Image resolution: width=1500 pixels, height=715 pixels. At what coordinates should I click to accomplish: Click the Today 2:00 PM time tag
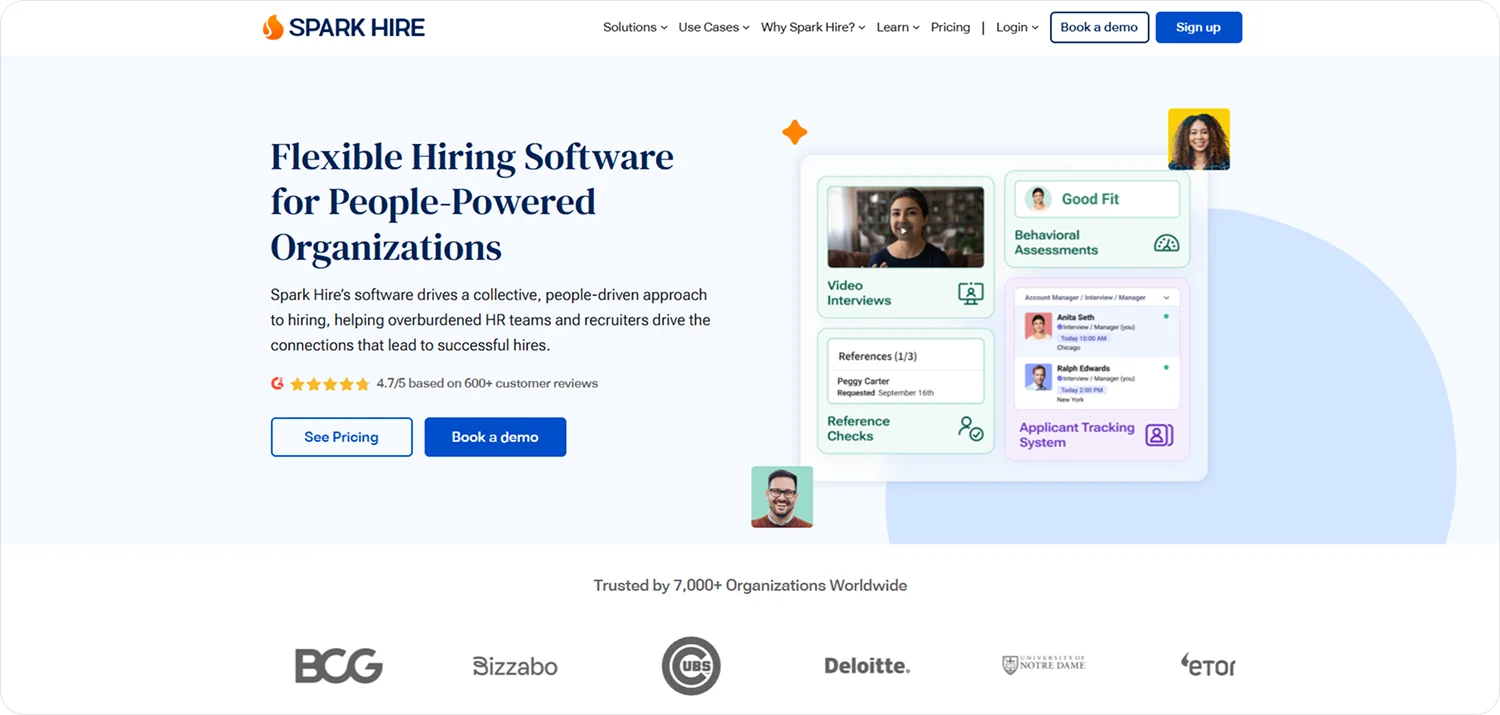pos(1081,389)
